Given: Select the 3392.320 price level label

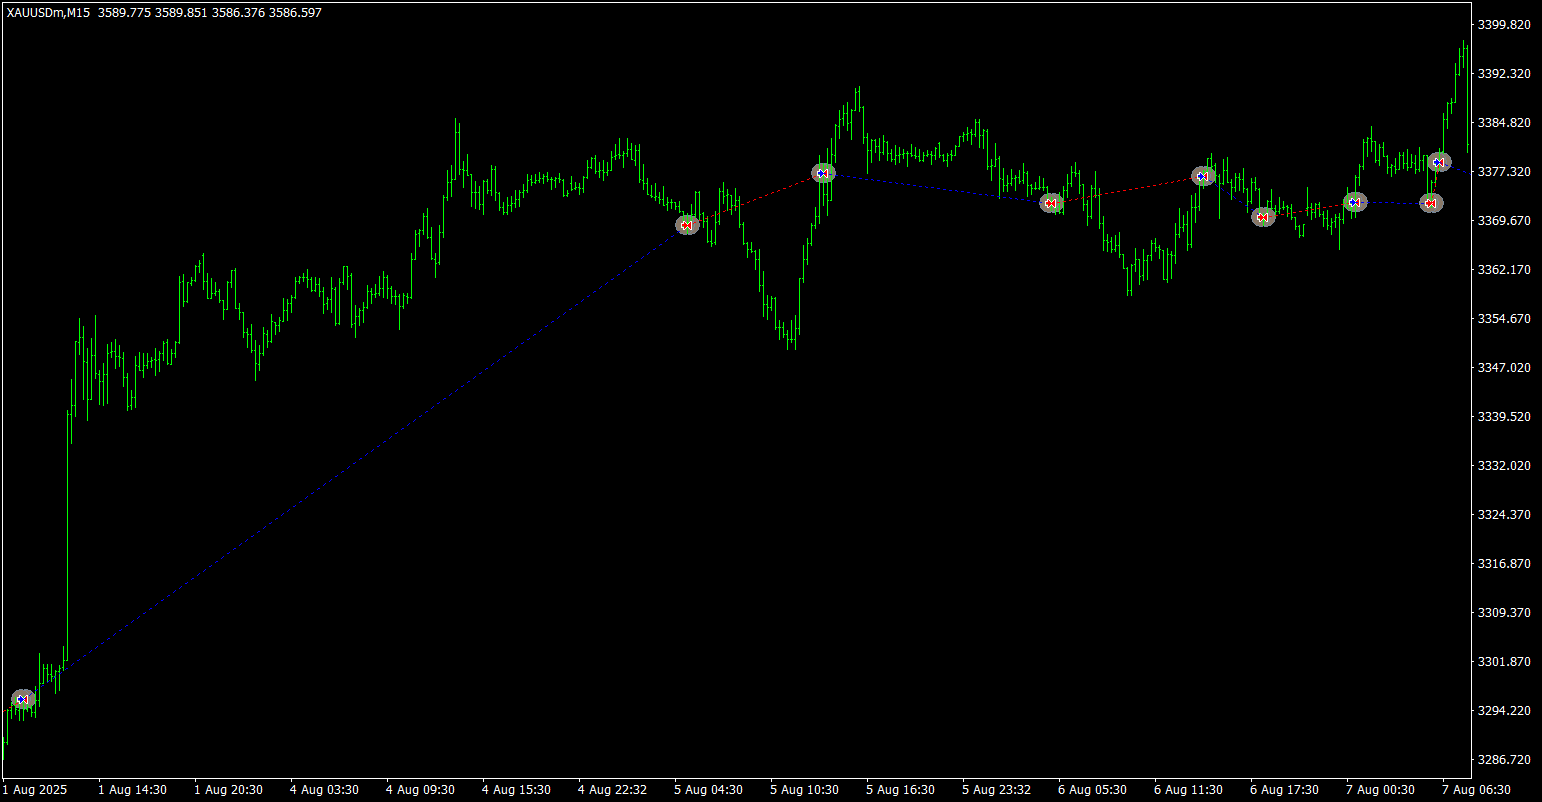Looking at the screenshot, I should click(x=1503, y=73).
